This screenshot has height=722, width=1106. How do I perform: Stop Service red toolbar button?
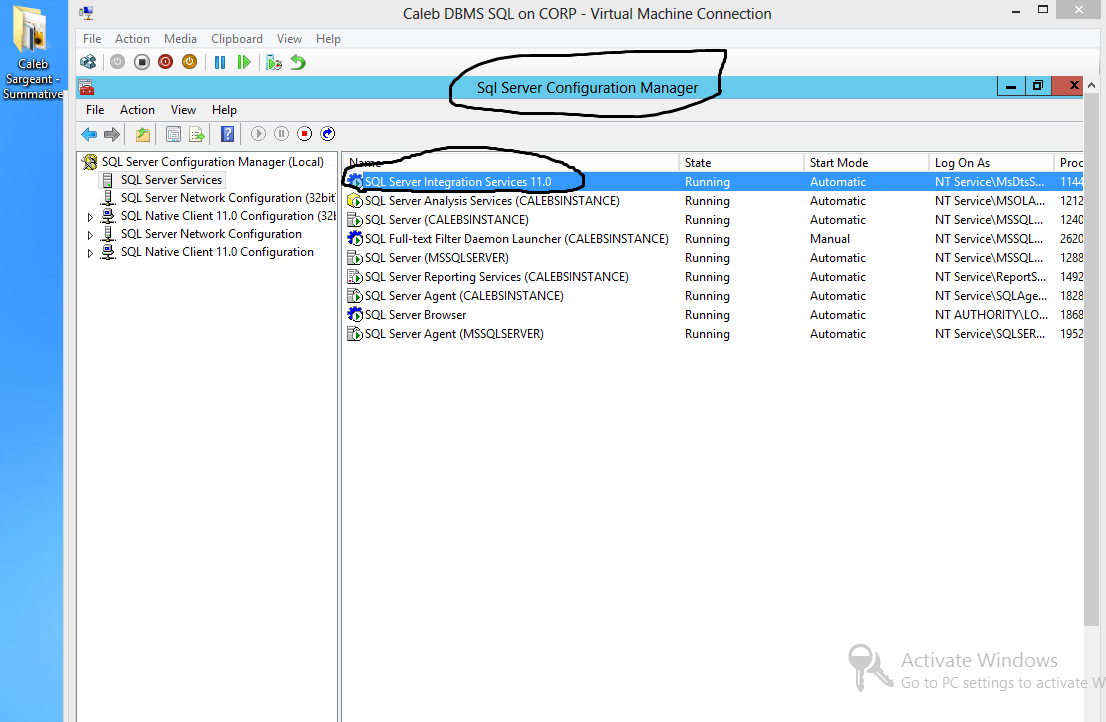tap(305, 133)
